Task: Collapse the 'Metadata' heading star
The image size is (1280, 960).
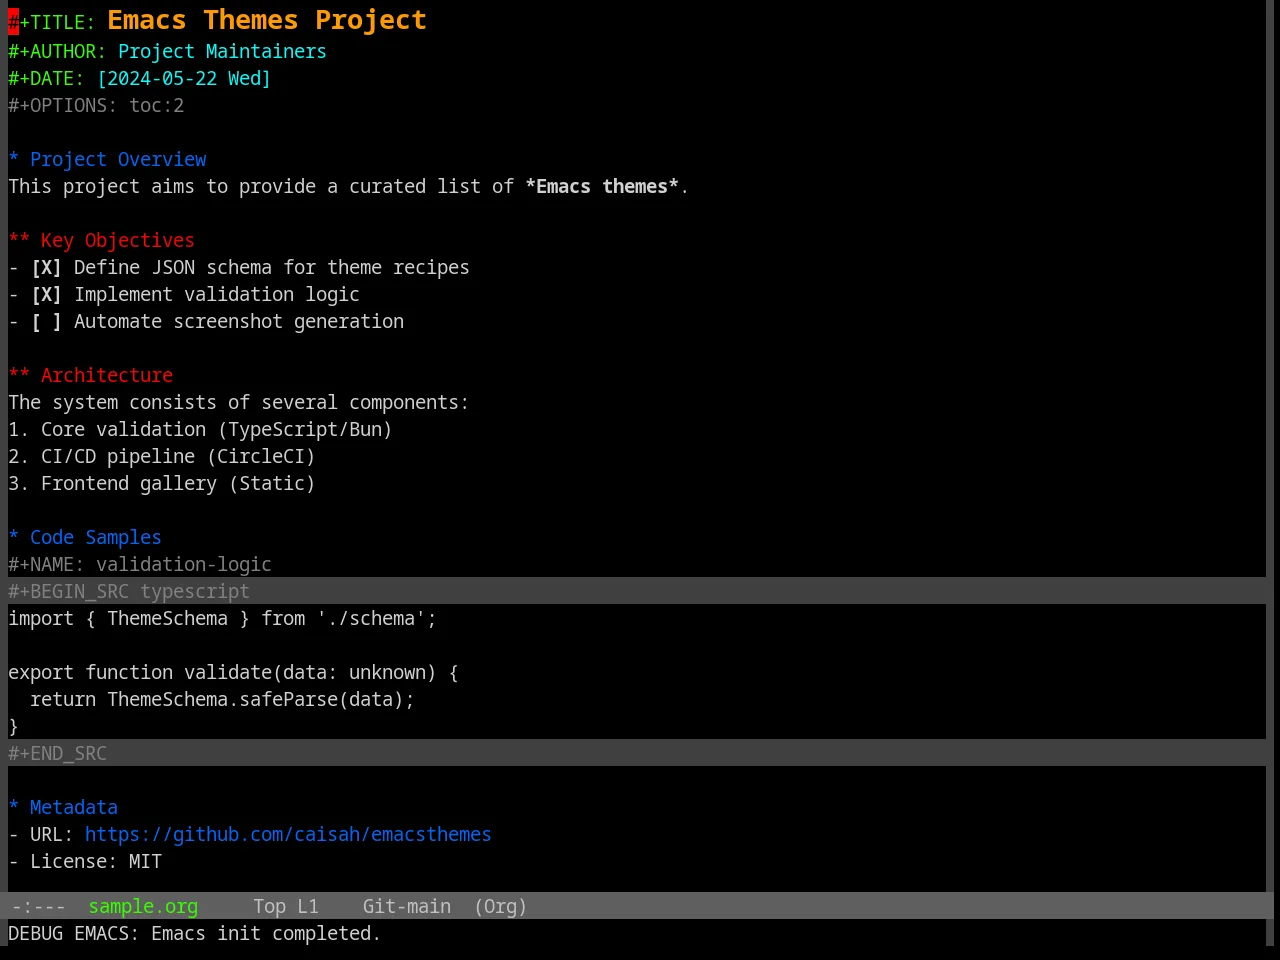Action: click(13, 807)
